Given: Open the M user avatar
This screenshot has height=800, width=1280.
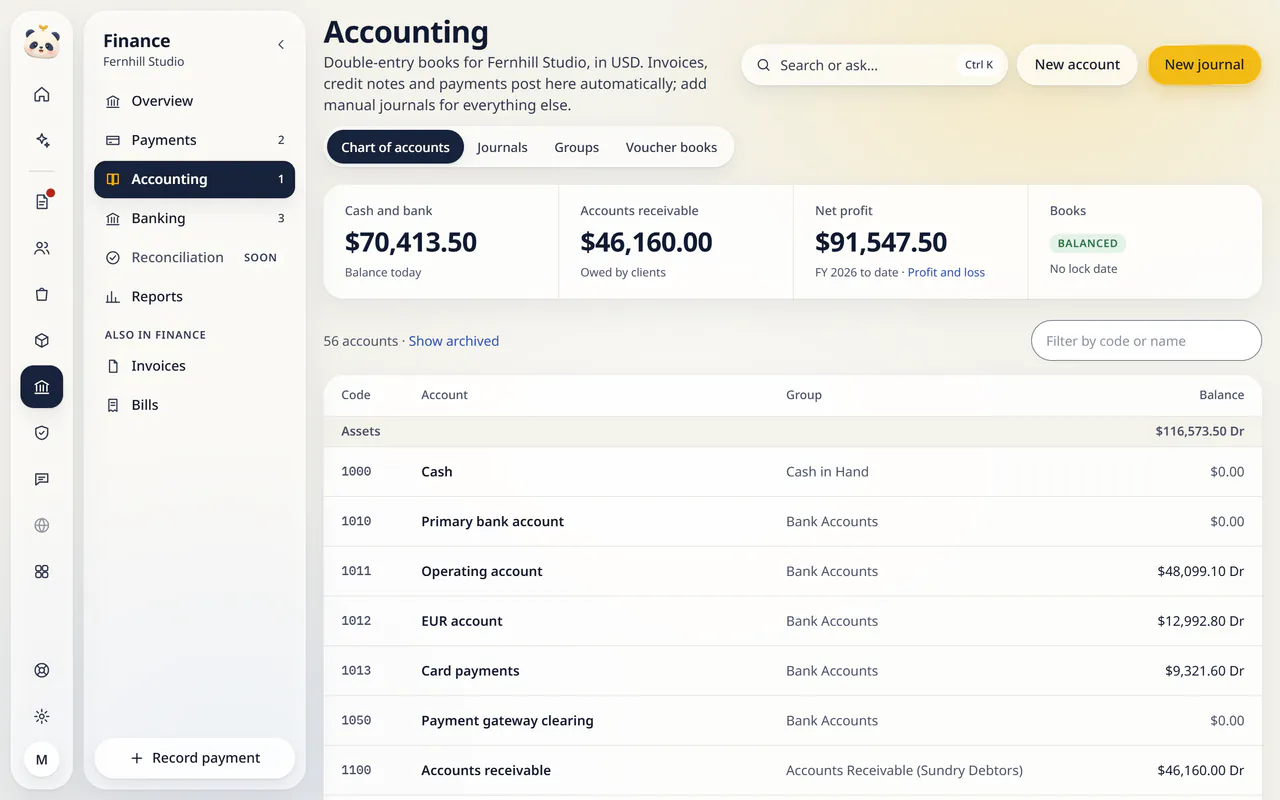Looking at the screenshot, I should click(42, 760).
